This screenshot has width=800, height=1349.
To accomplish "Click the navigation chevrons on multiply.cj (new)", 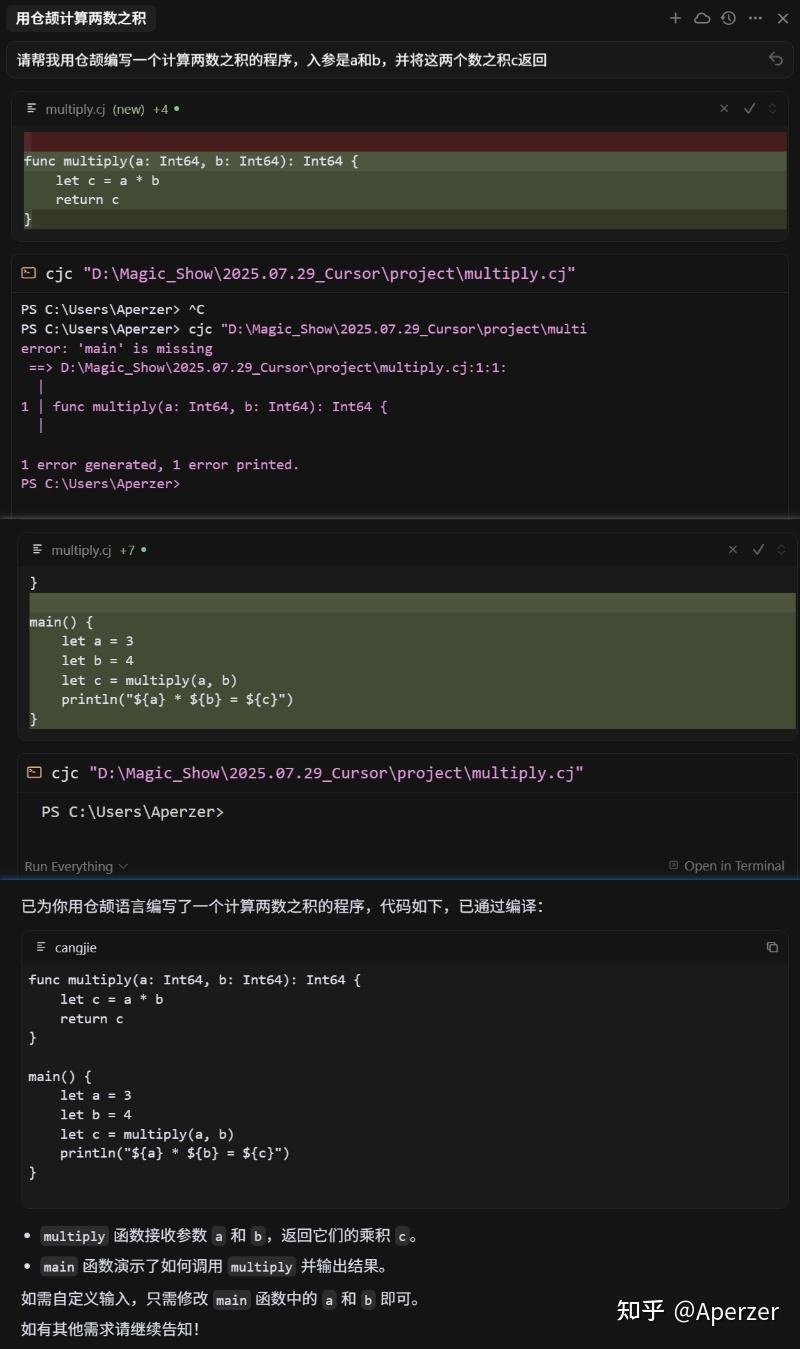I will point(771,109).
